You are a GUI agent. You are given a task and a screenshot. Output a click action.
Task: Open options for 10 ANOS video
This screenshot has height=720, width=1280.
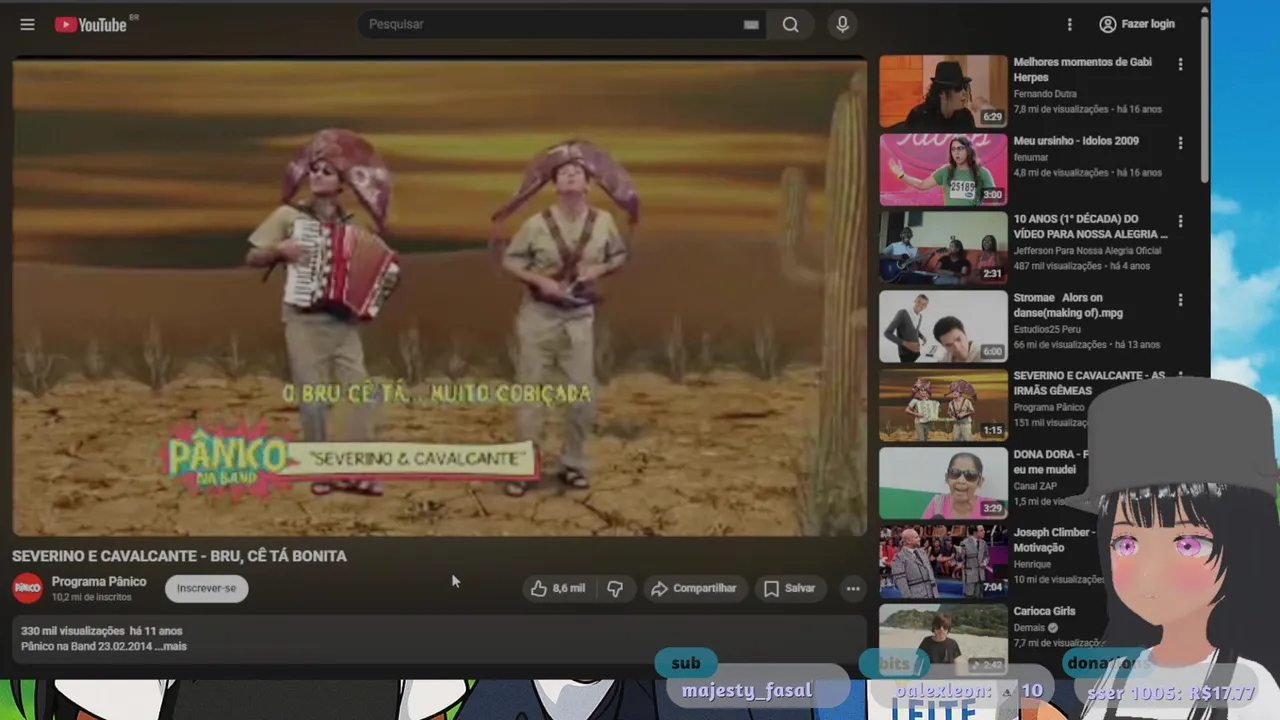pos(1180,221)
